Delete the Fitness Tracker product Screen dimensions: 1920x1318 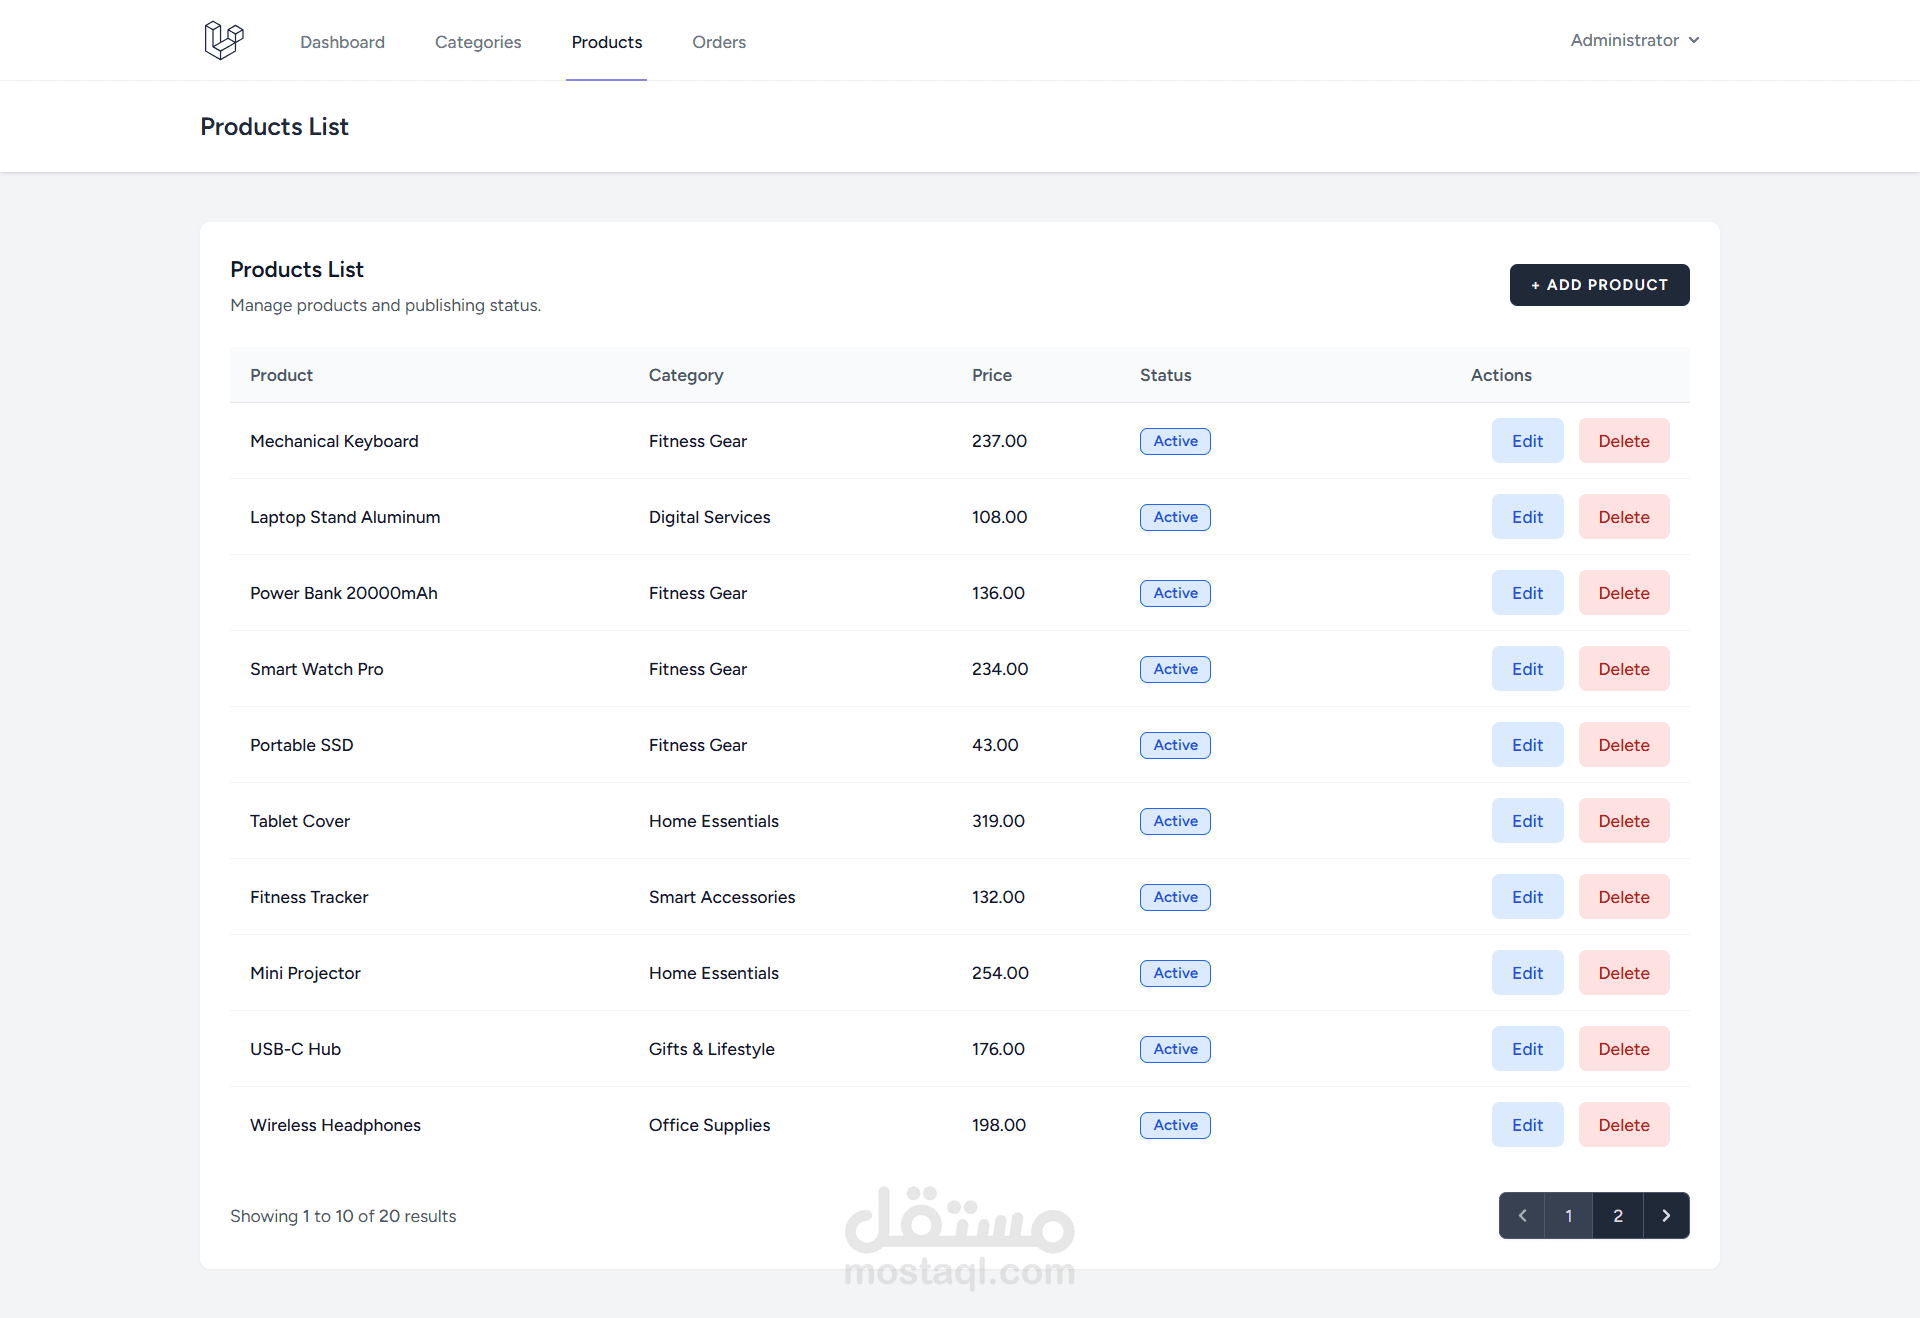tap(1623, 897)
